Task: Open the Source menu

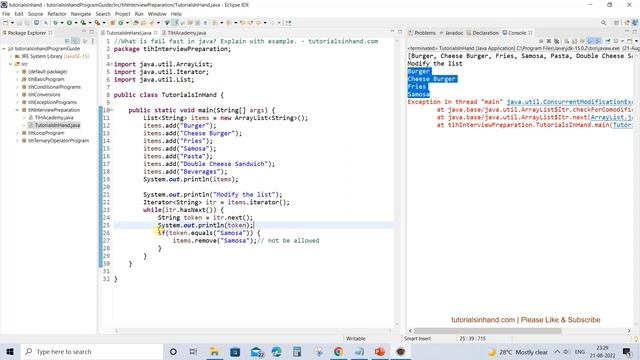Action: pyautogui.click(x=35, y=14)
